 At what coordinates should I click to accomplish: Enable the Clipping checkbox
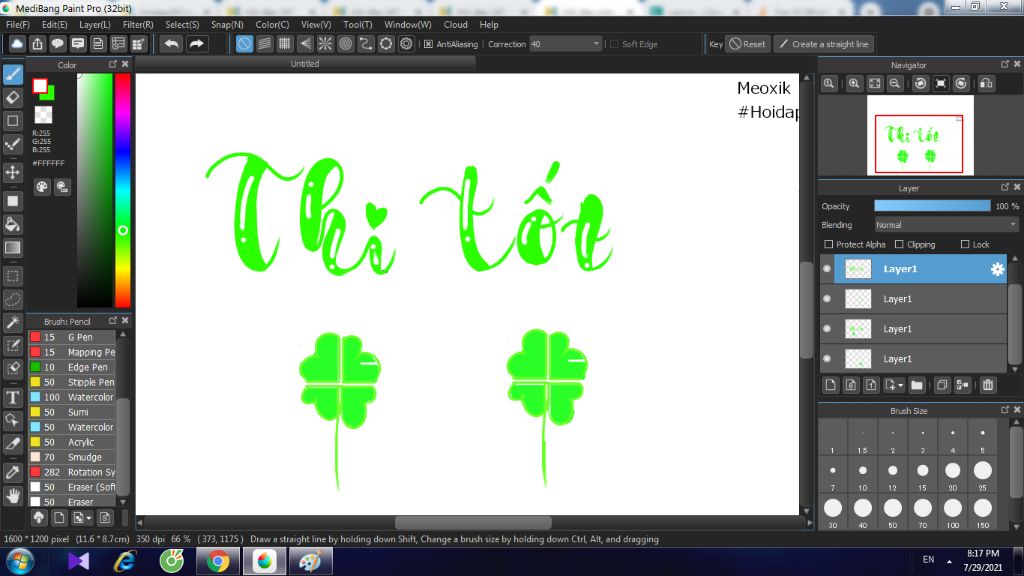tap(899, 244)
